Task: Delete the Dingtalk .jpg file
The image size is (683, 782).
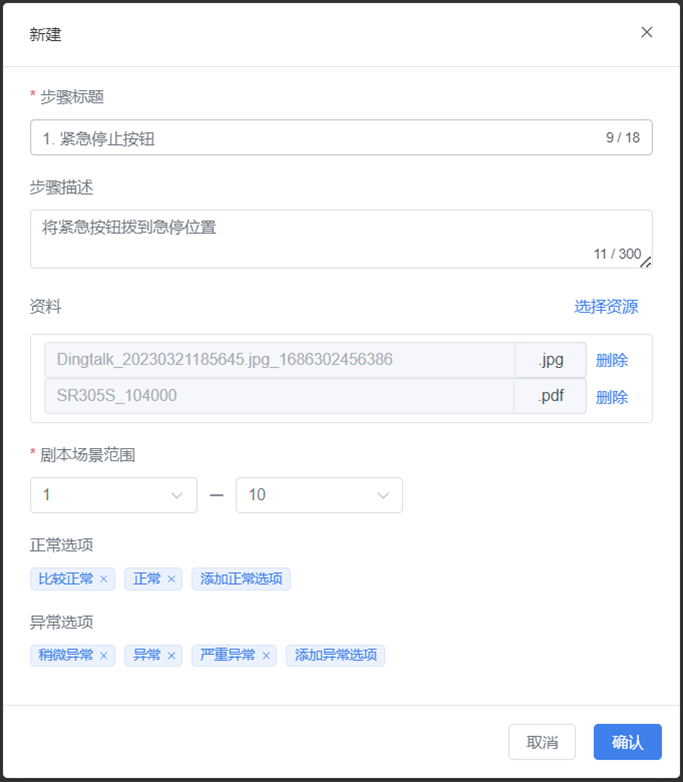Action: (612, 360)
